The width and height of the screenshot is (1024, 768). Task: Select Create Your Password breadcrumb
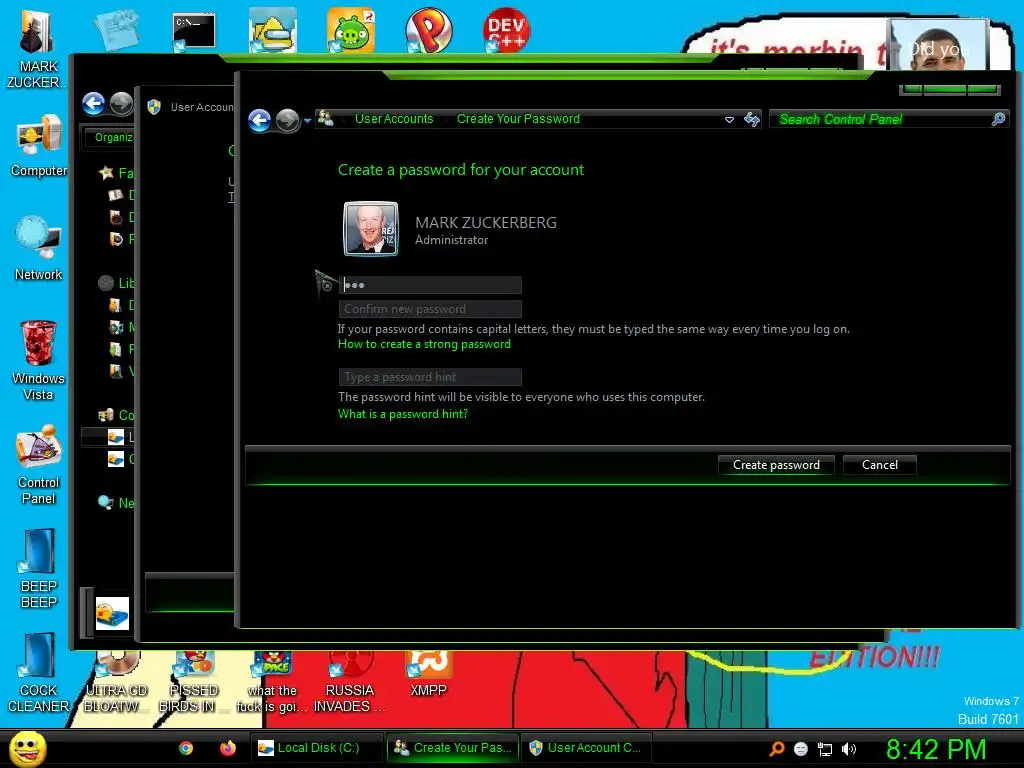pyautogui.click(x=518, y=119)
